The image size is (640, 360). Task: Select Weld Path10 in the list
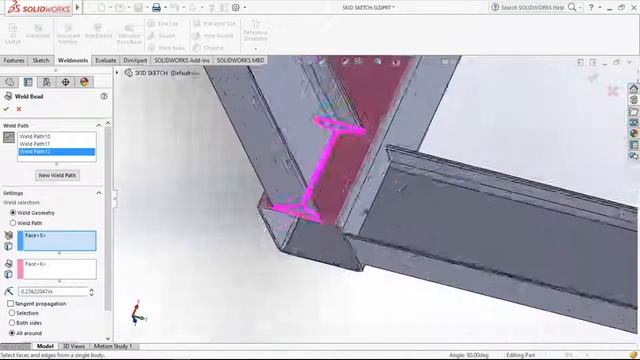pos(57,136)
